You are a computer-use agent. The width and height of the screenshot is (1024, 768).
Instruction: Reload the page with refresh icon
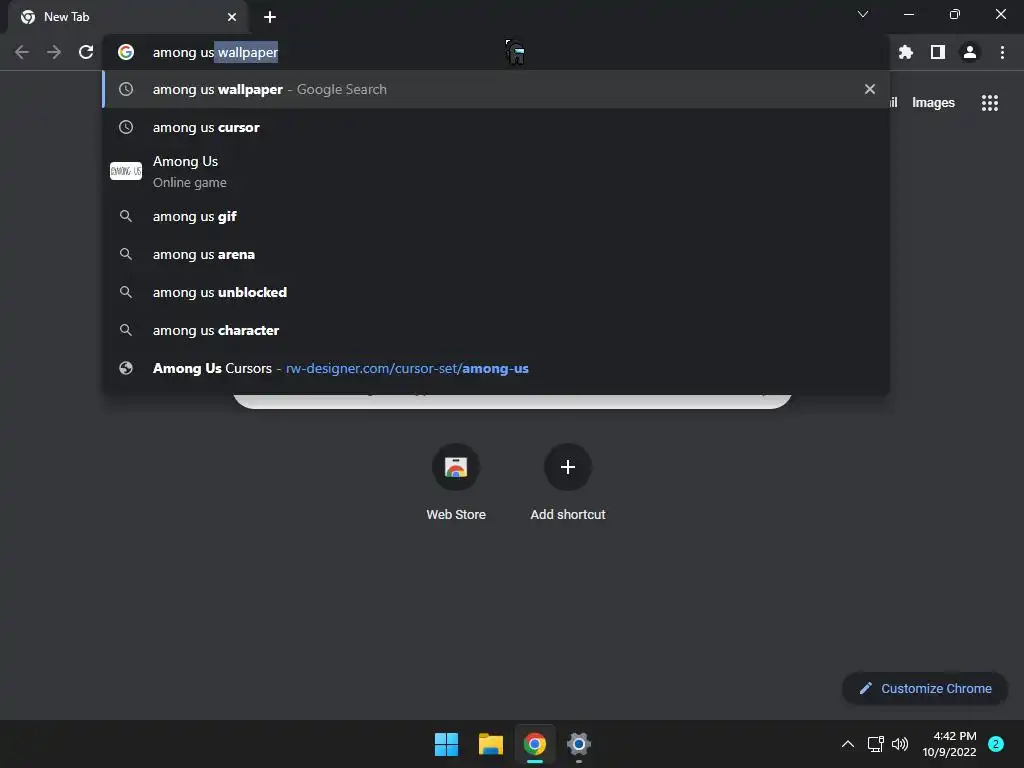86,52
